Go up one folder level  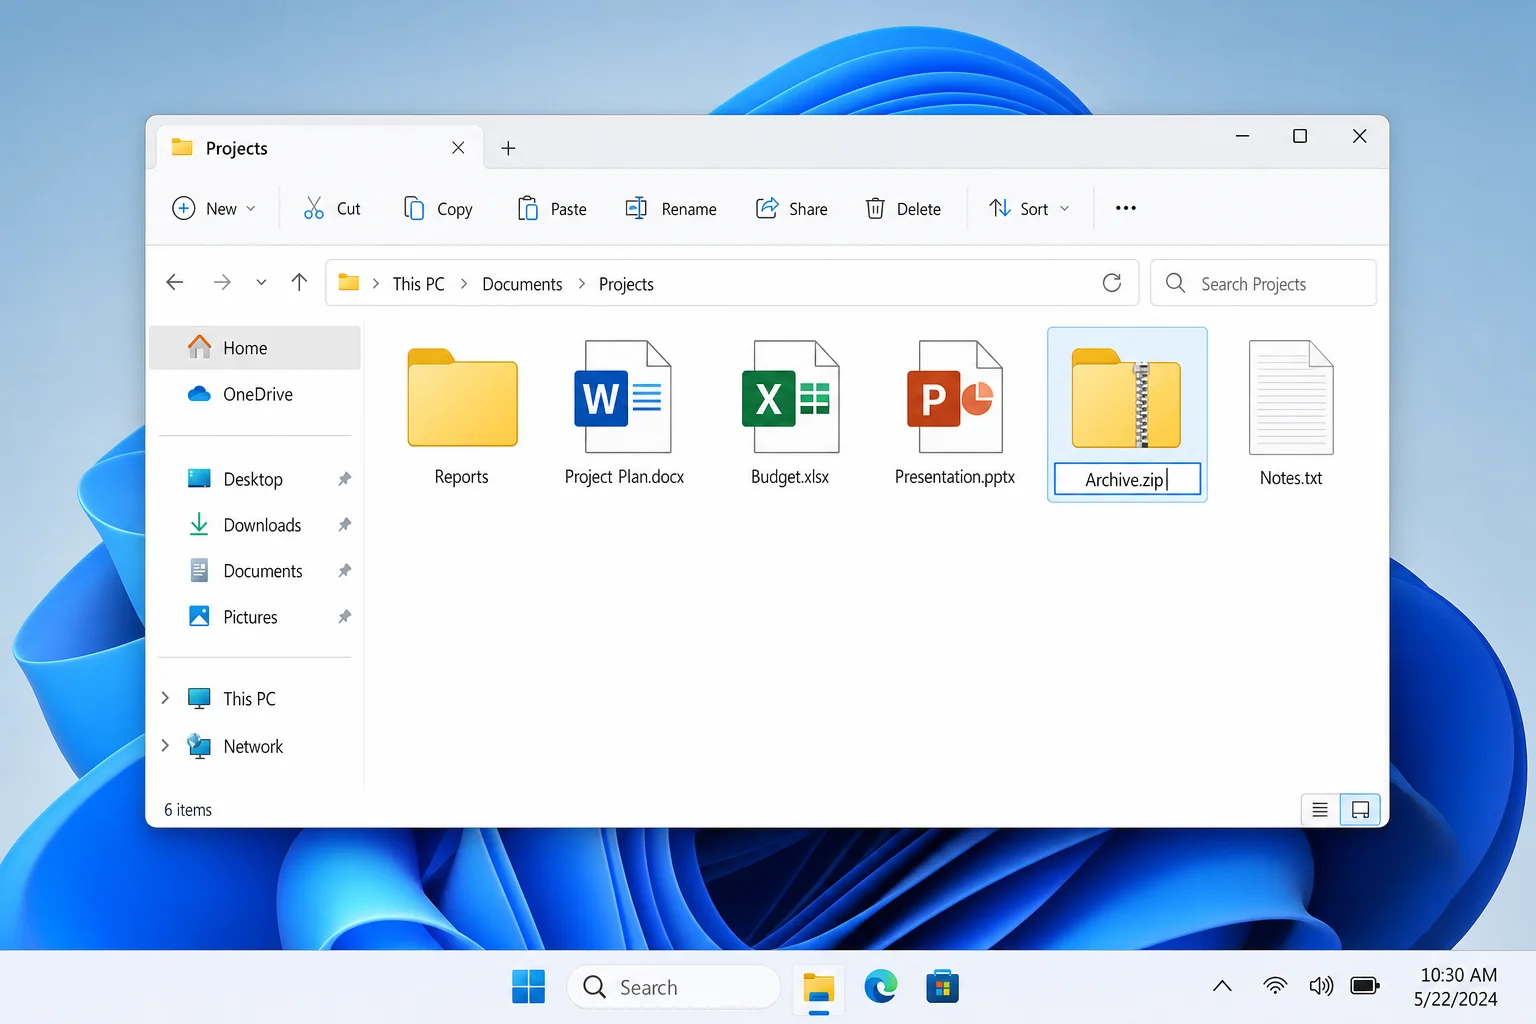click(x=299, y=283)
